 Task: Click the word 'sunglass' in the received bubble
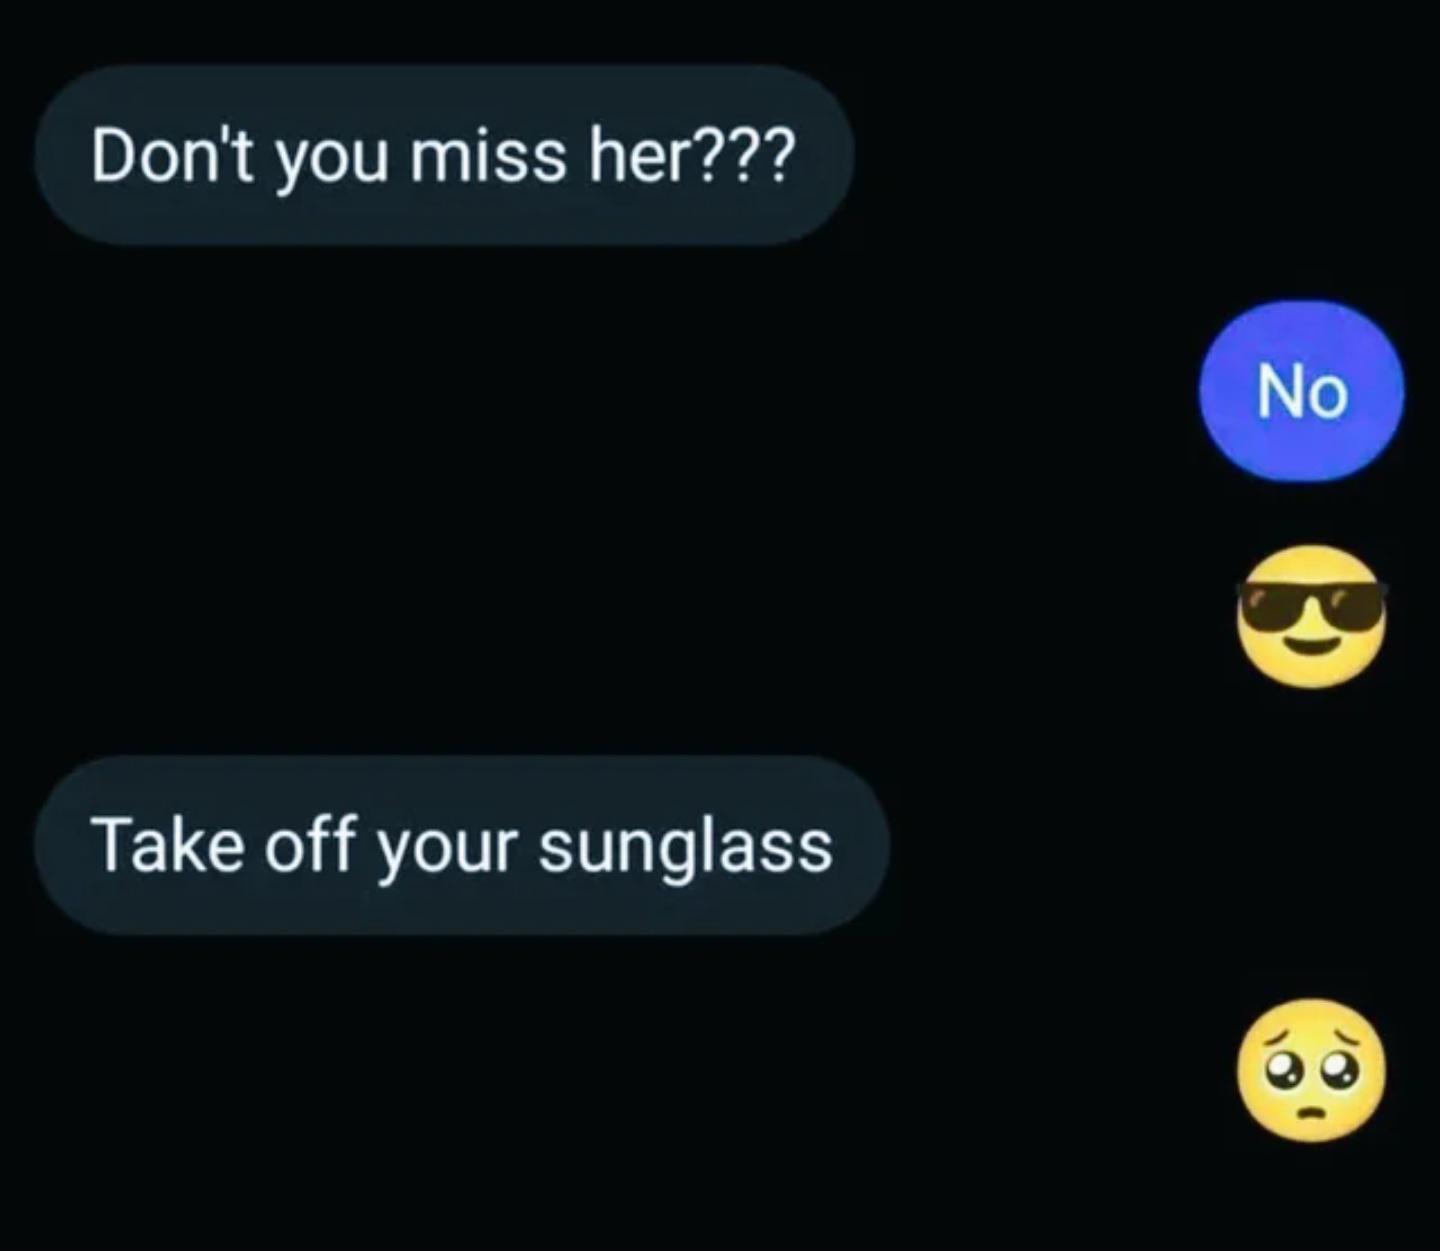(x=685, y=848)
